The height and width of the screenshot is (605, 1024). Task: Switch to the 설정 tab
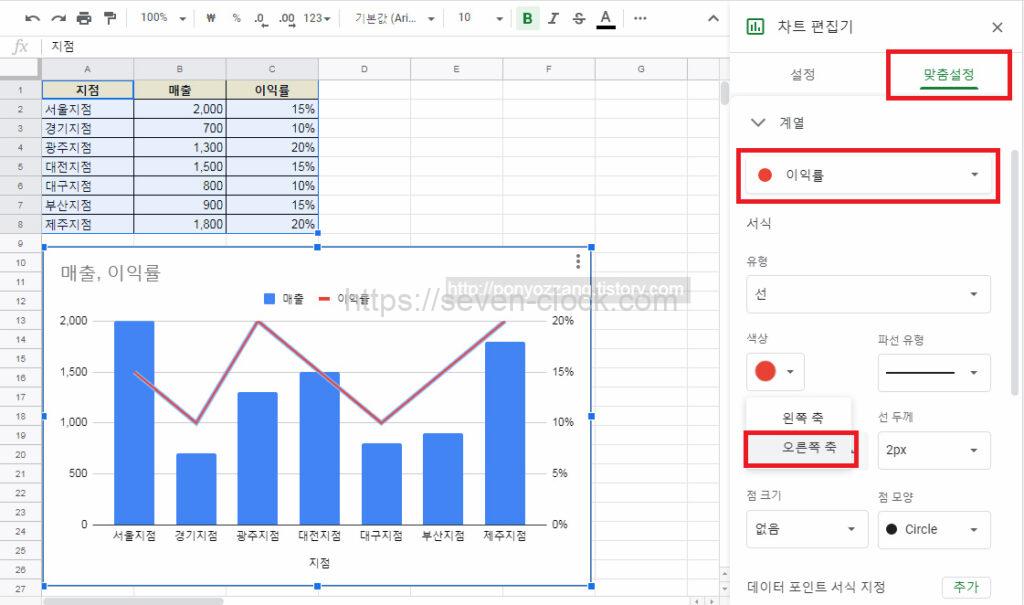(802, 75)
